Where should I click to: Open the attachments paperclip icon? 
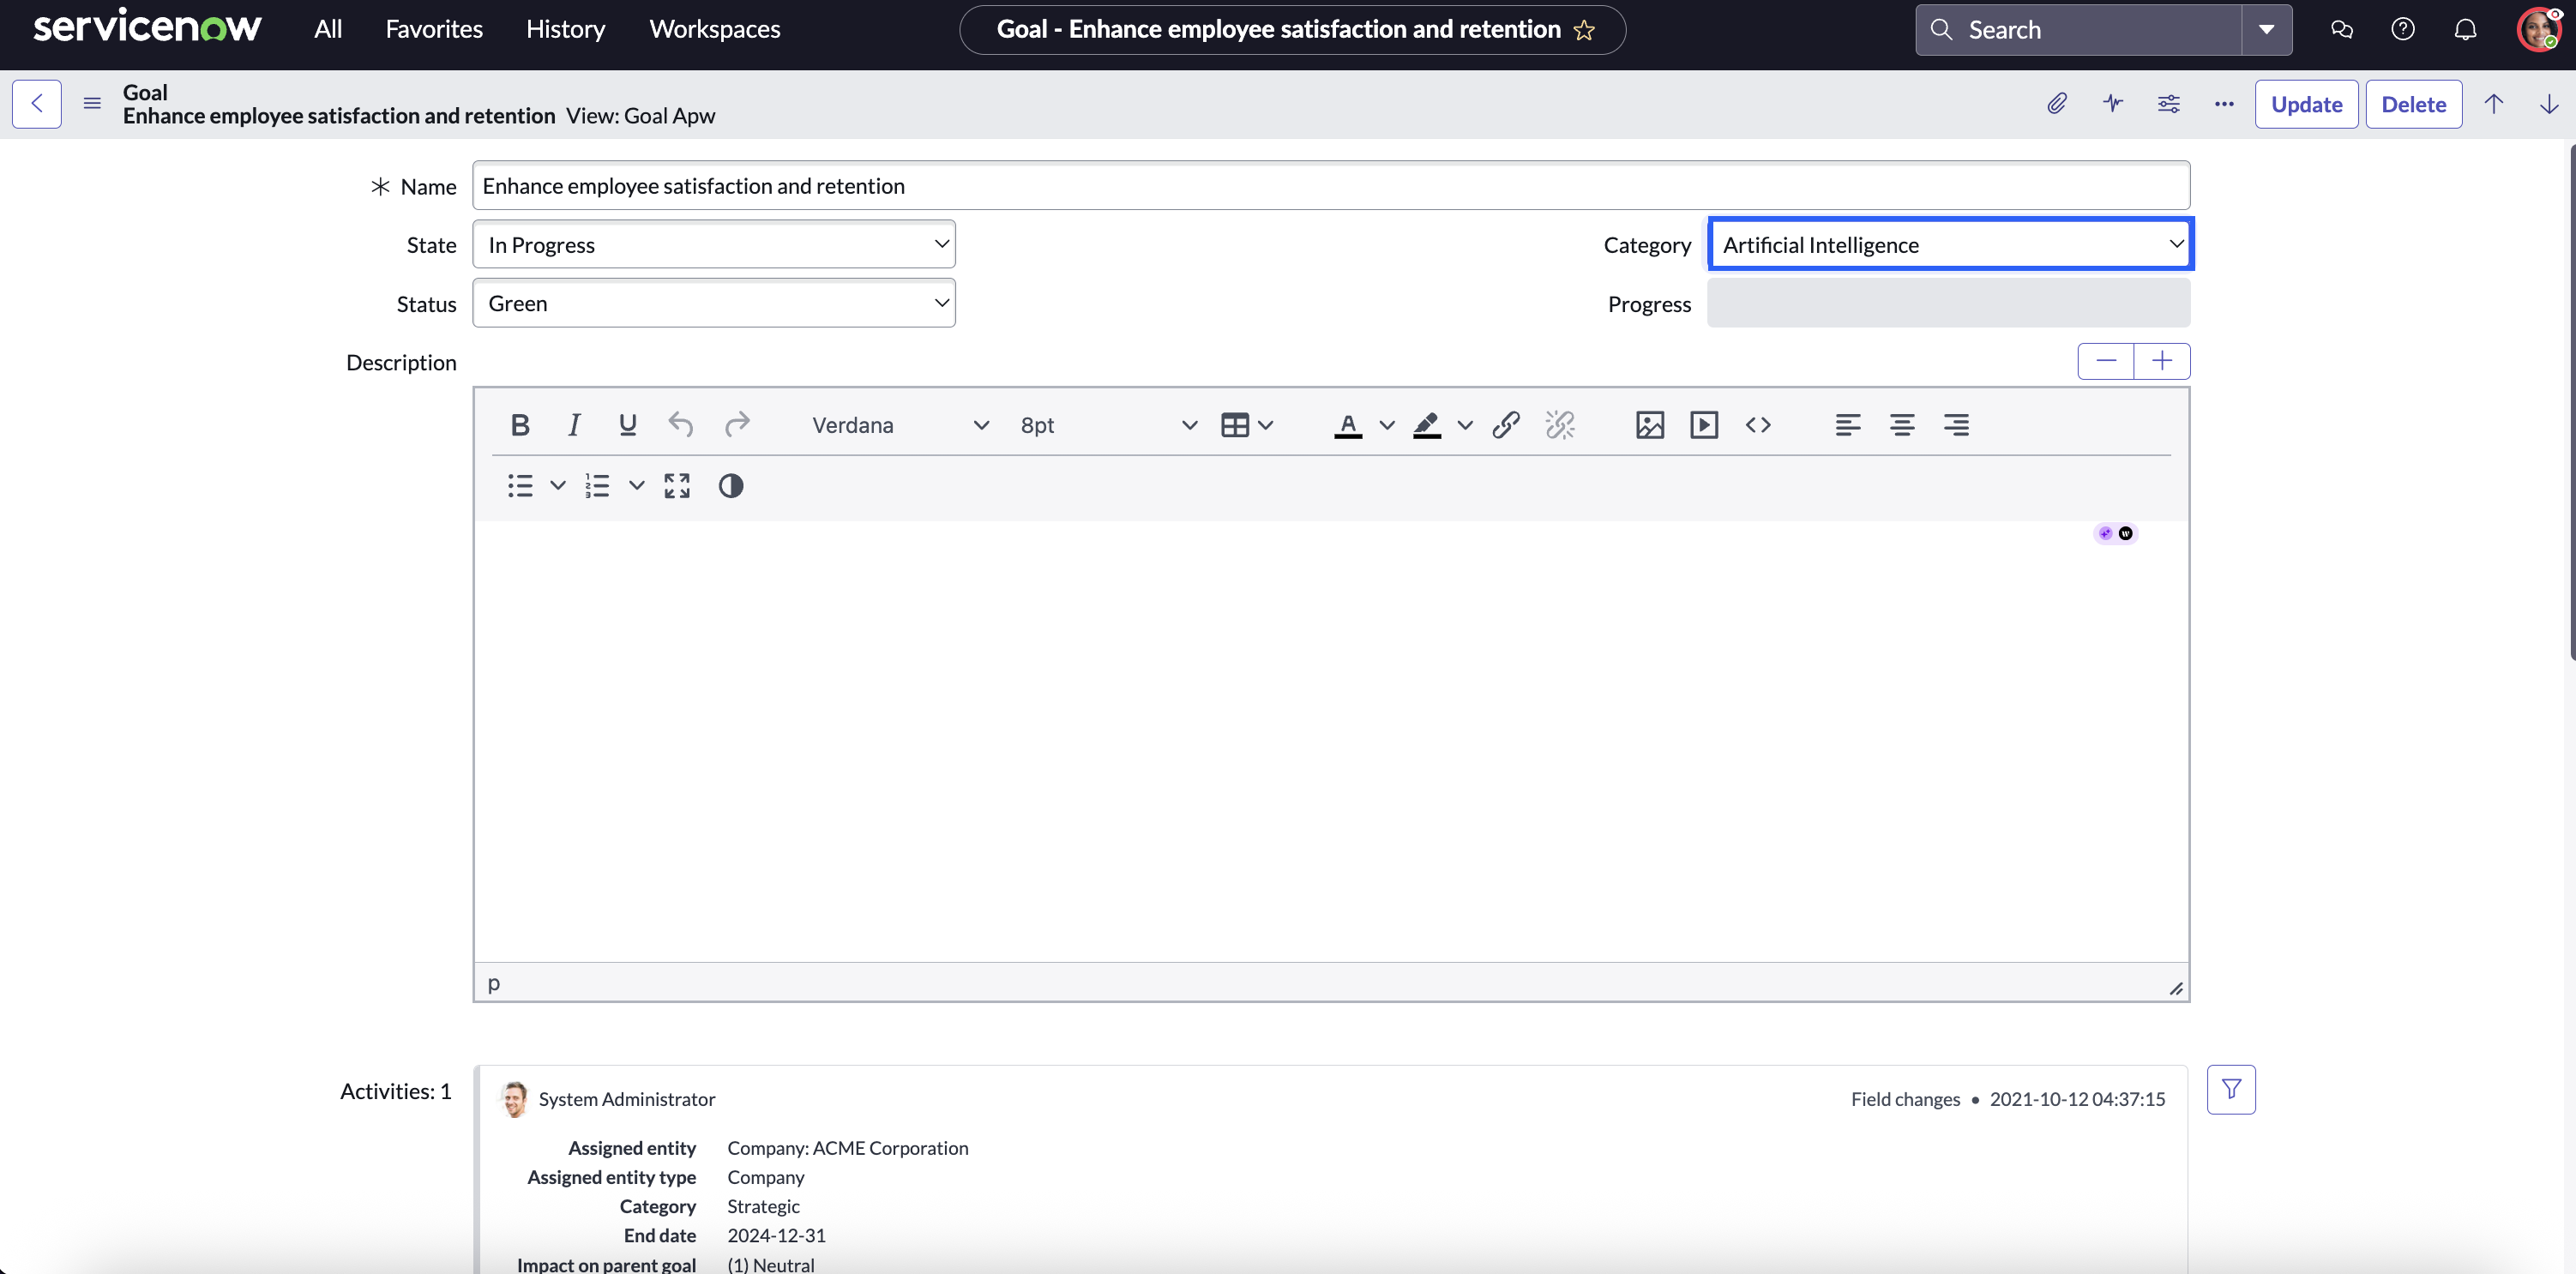coord(2056,104)
